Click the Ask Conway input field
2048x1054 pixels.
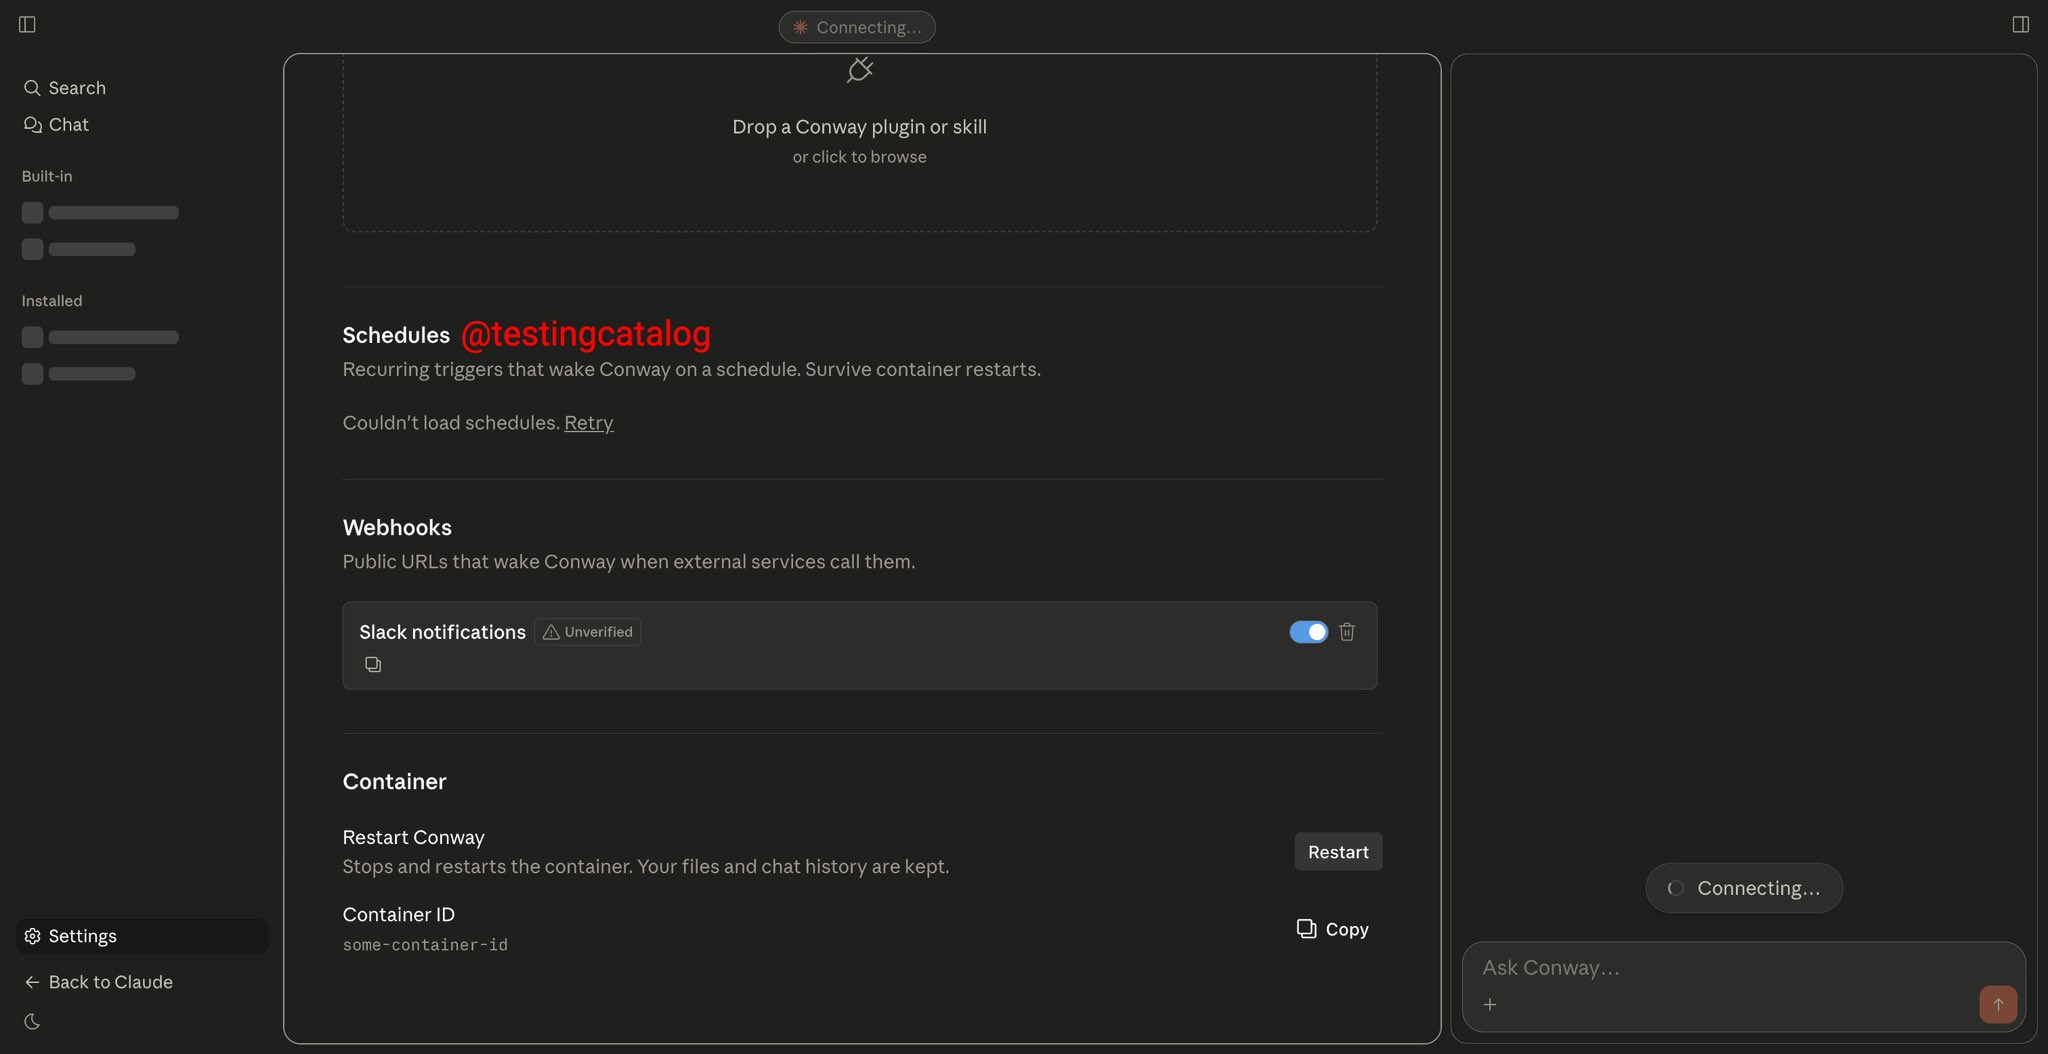(x=1720, y=968)
